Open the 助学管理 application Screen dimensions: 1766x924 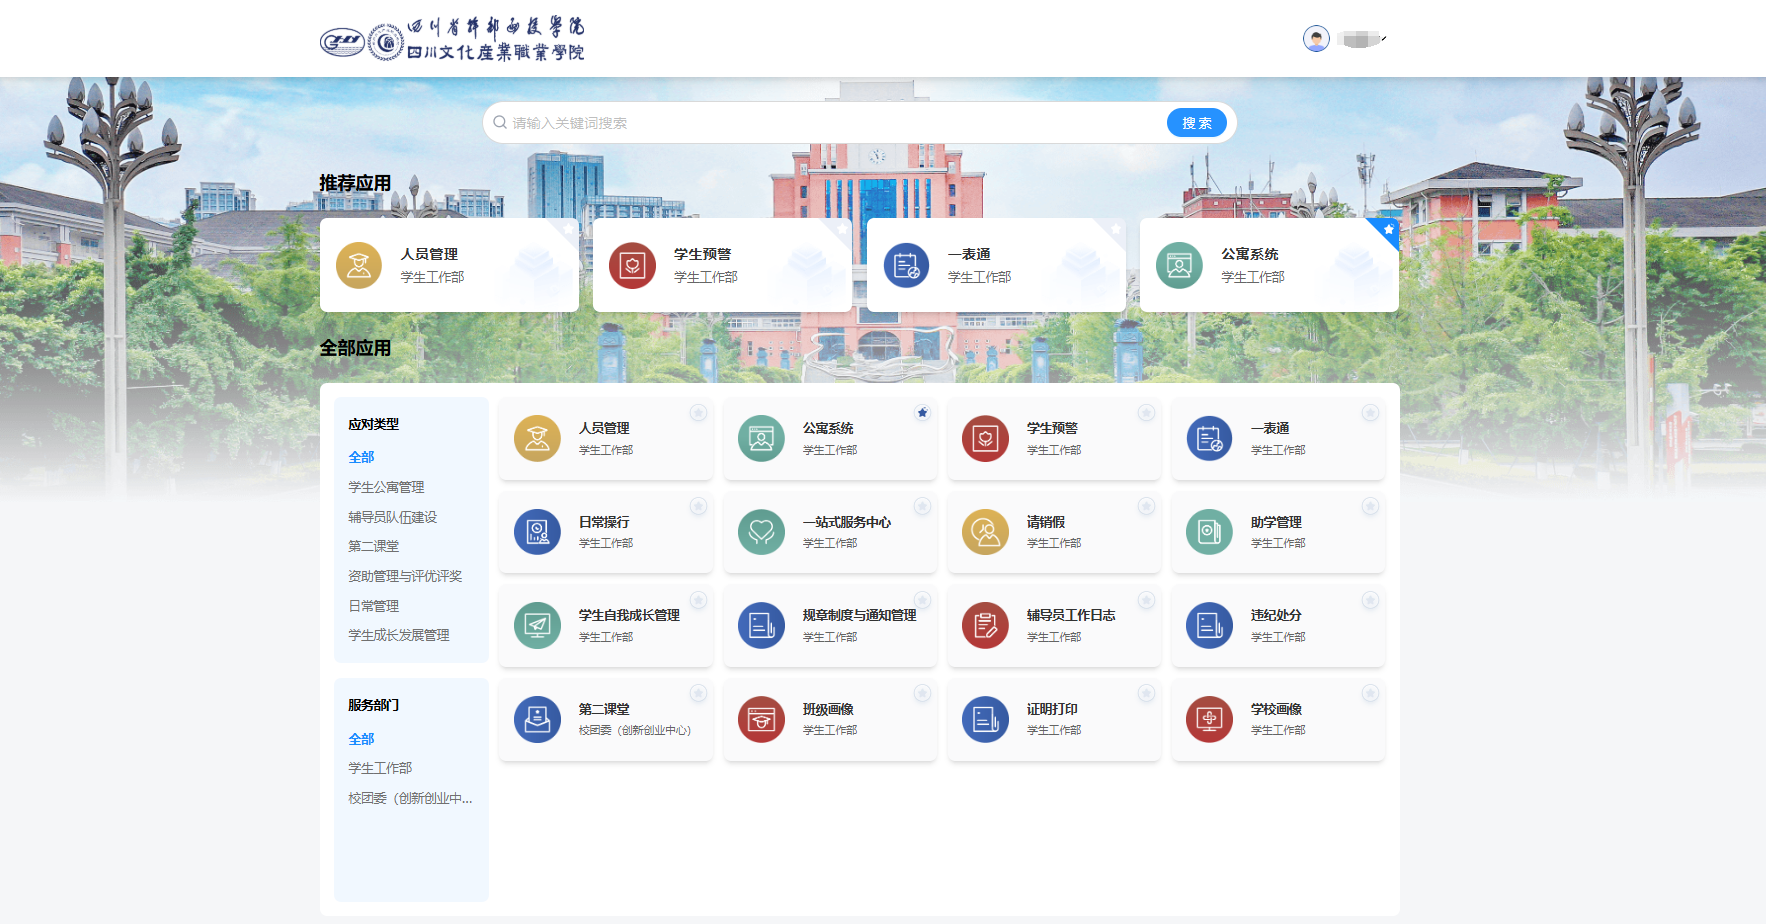[x=1278, y=531]
